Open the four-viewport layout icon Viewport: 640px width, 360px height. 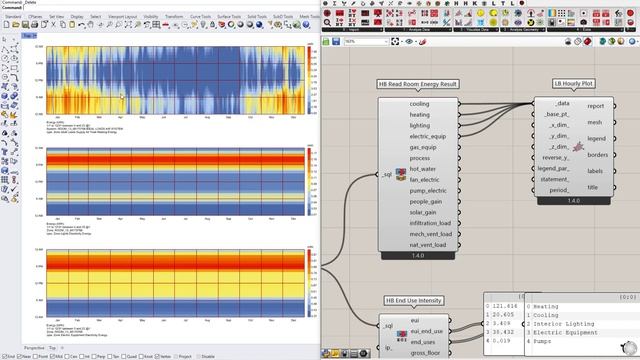coord(156,25)
